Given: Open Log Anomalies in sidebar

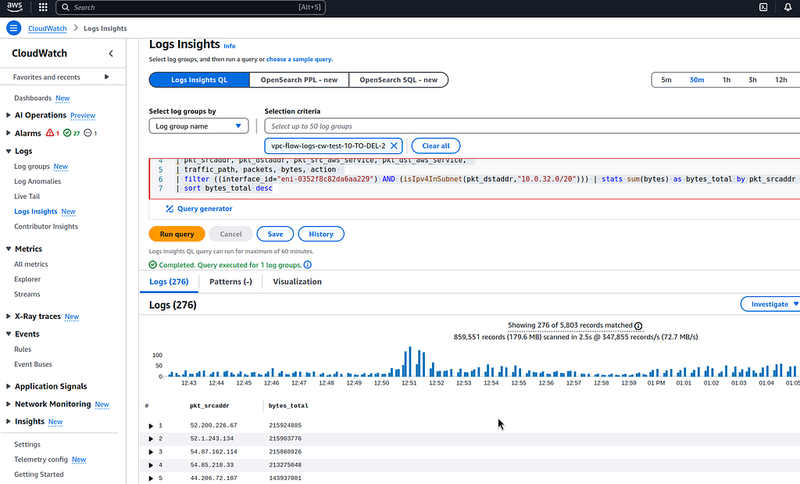Looking at the screenshot, I should pyautogui.click(x=37, y=181).
